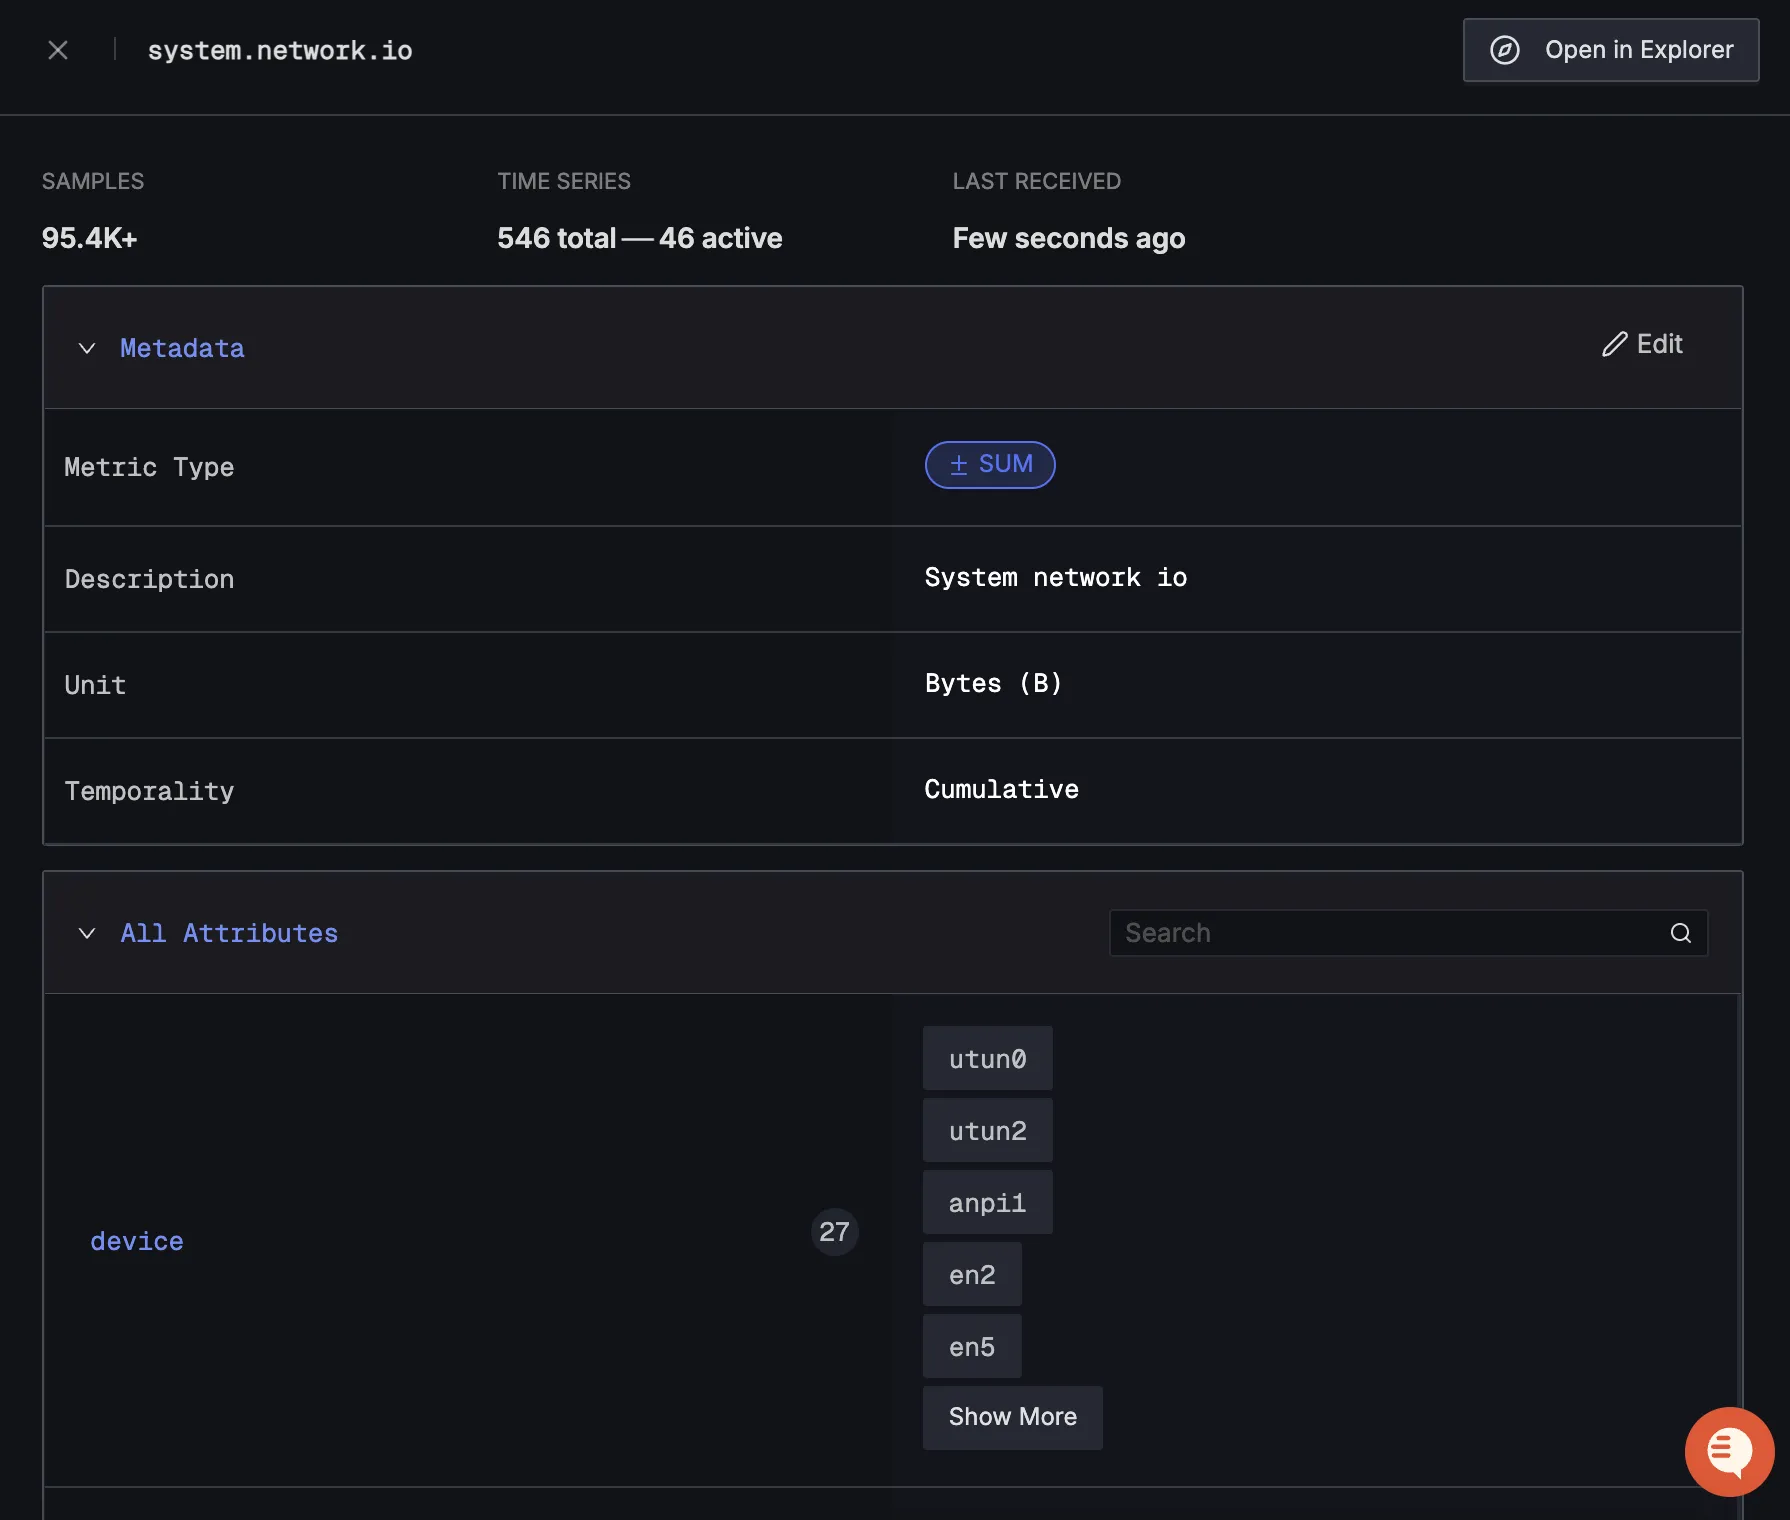Toggle visibility of the Metadata section
Image resolution: width=1790 pixels, height=1520 pixels.
pos(86,348)
